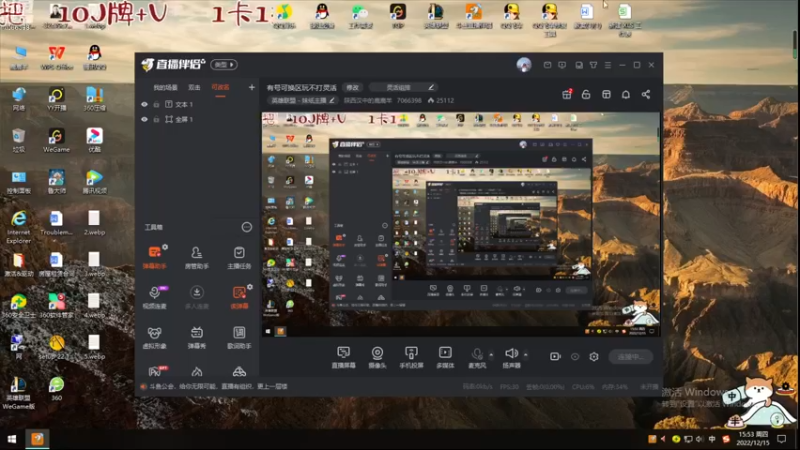Screen dimensions: 800x450
Task: Click the 修改 title edit button
Action: click(x=353, y=87)
